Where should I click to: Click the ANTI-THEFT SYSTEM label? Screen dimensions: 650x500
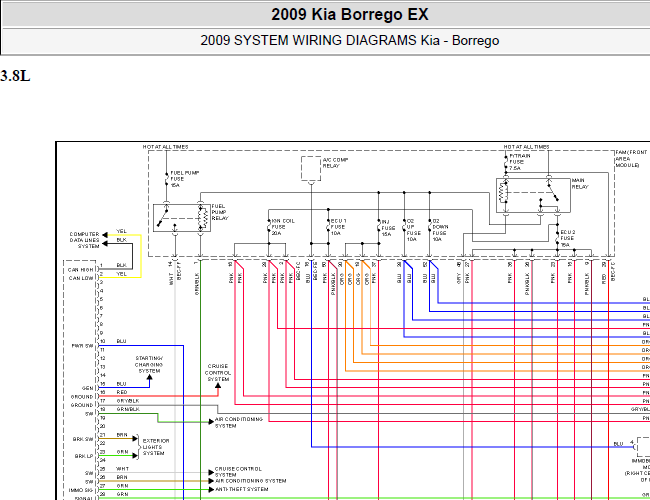coord(242,489)
